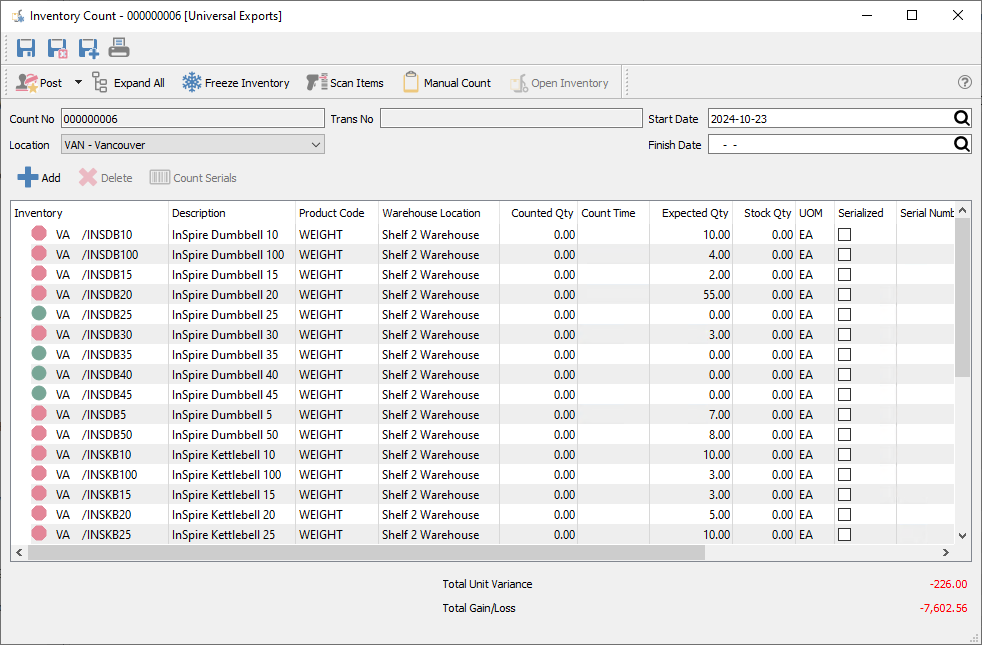
Task: Sort by the Expected Qty column header
Action: [694, 213]
